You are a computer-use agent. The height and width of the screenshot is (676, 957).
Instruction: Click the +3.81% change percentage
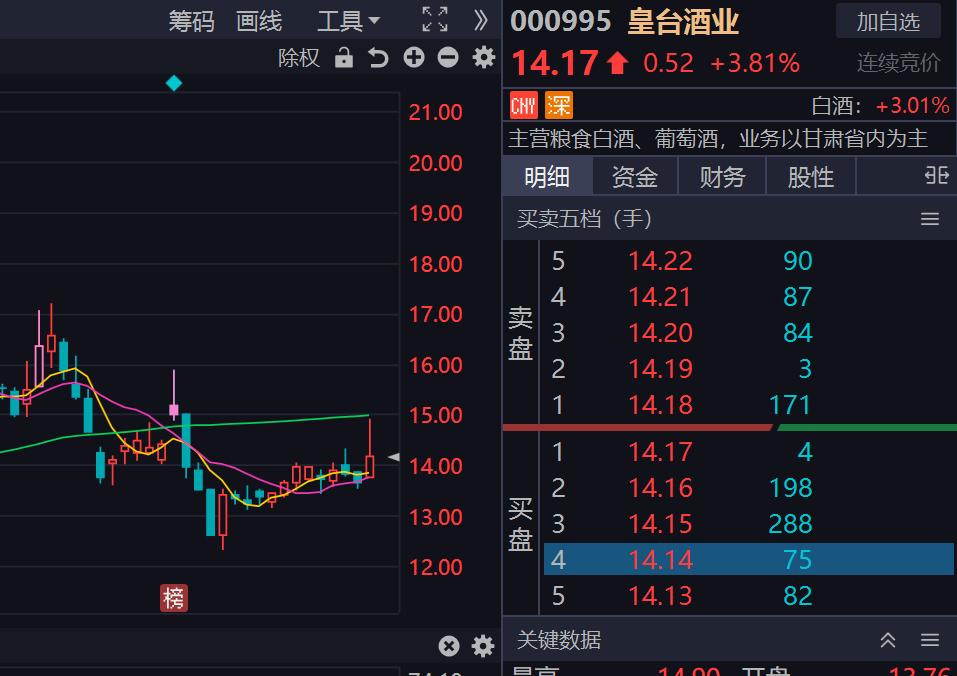(755, 63)
